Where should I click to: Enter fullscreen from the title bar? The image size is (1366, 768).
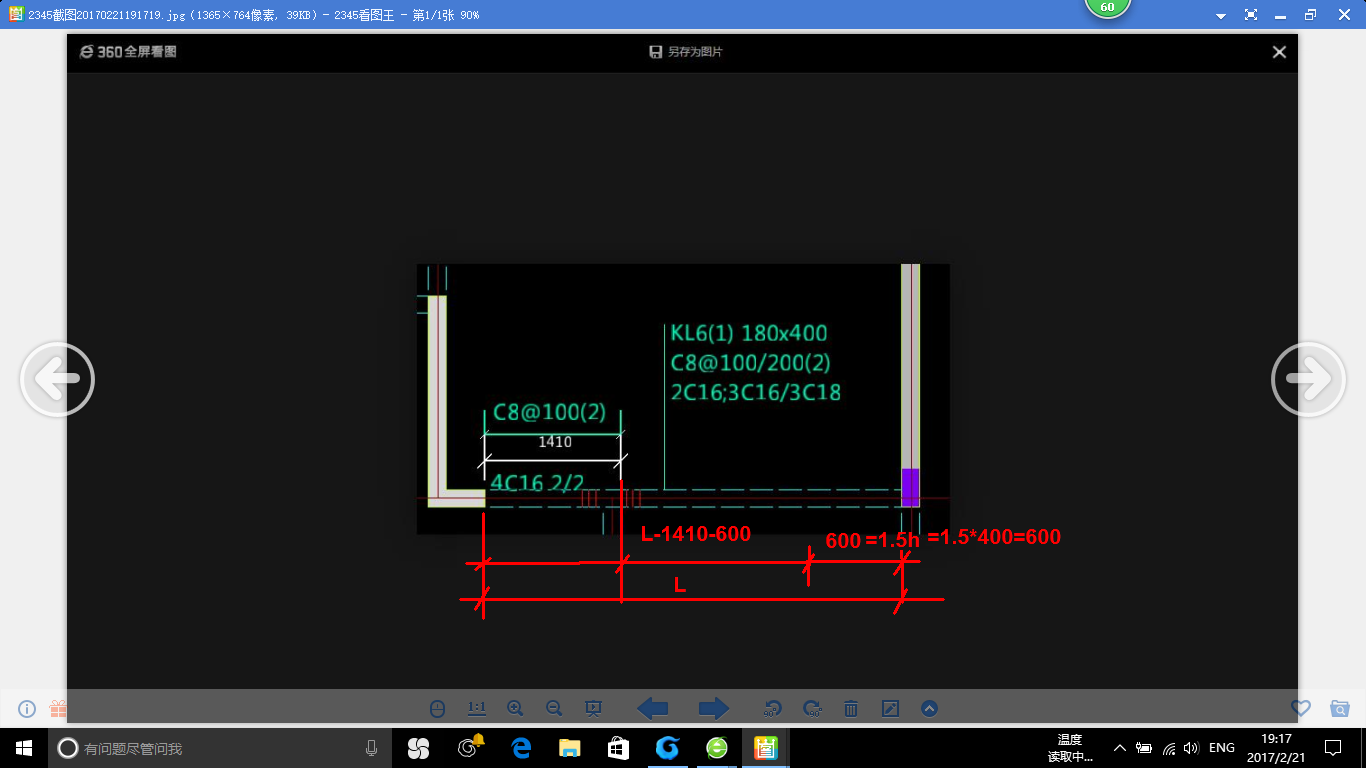click(x=1251, y=15)
